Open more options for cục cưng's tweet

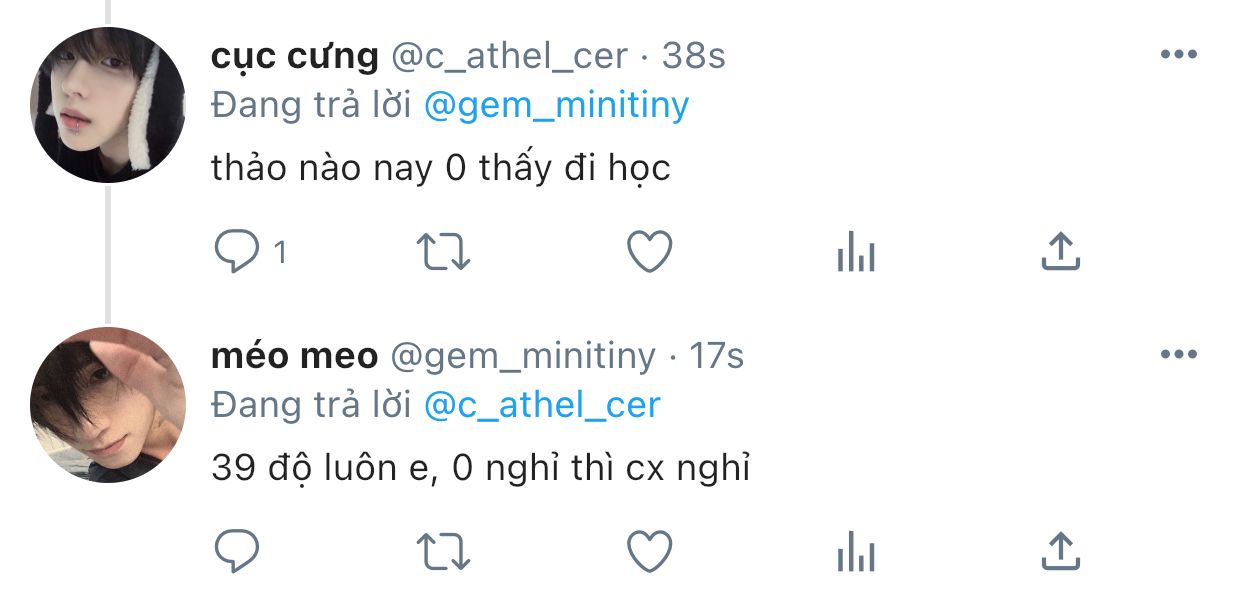pos(1178,55)
